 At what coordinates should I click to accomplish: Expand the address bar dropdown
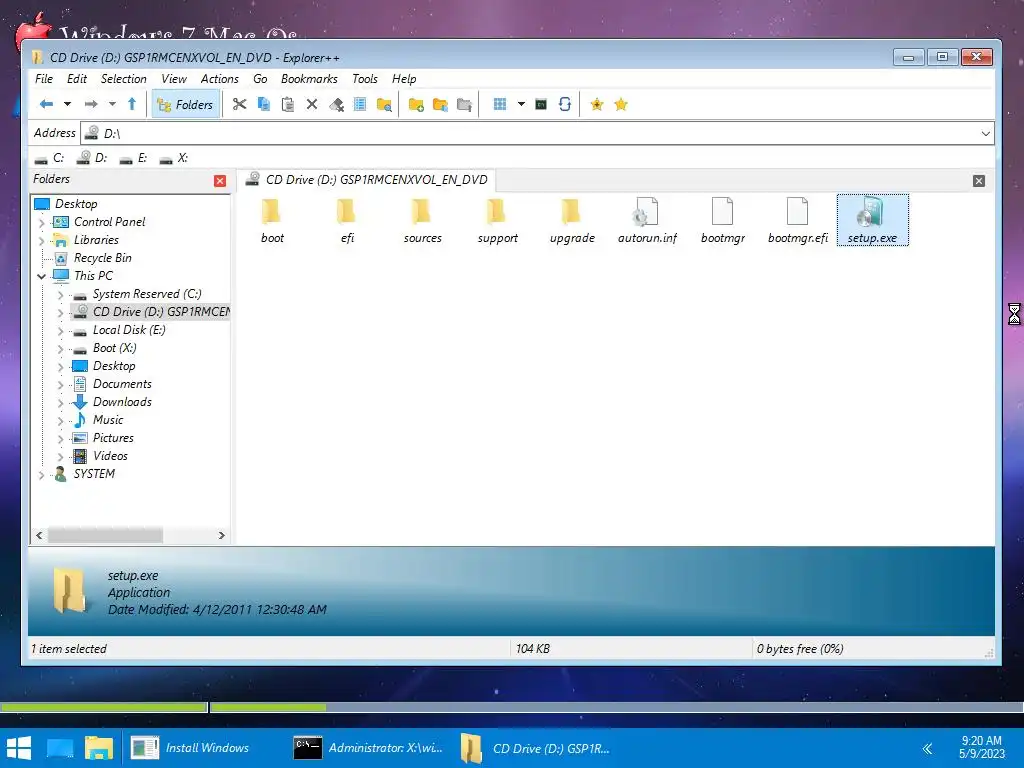point(985,133)
